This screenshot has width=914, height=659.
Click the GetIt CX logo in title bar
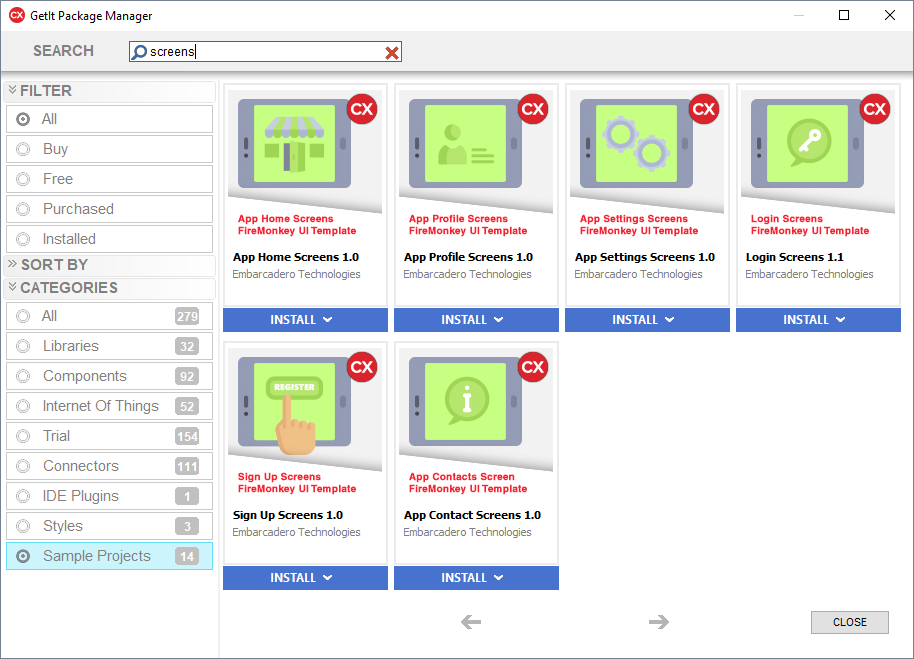tap(17, 16)
